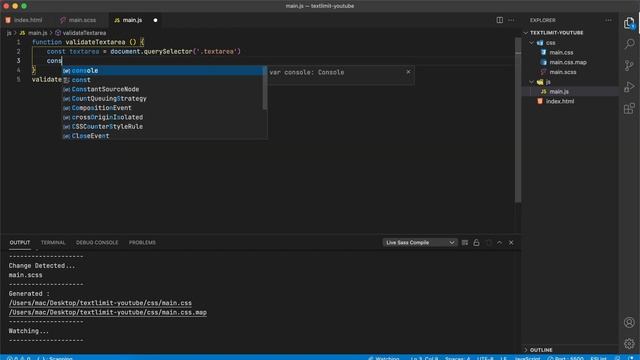
Task: Open the Source Control view icon
Action: pyautogui.click(x=629, y=65)
